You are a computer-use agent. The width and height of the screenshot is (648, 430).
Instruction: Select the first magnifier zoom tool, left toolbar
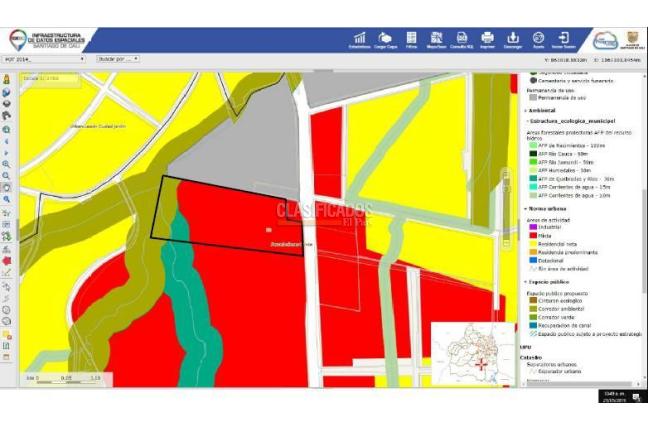[7, 164]
